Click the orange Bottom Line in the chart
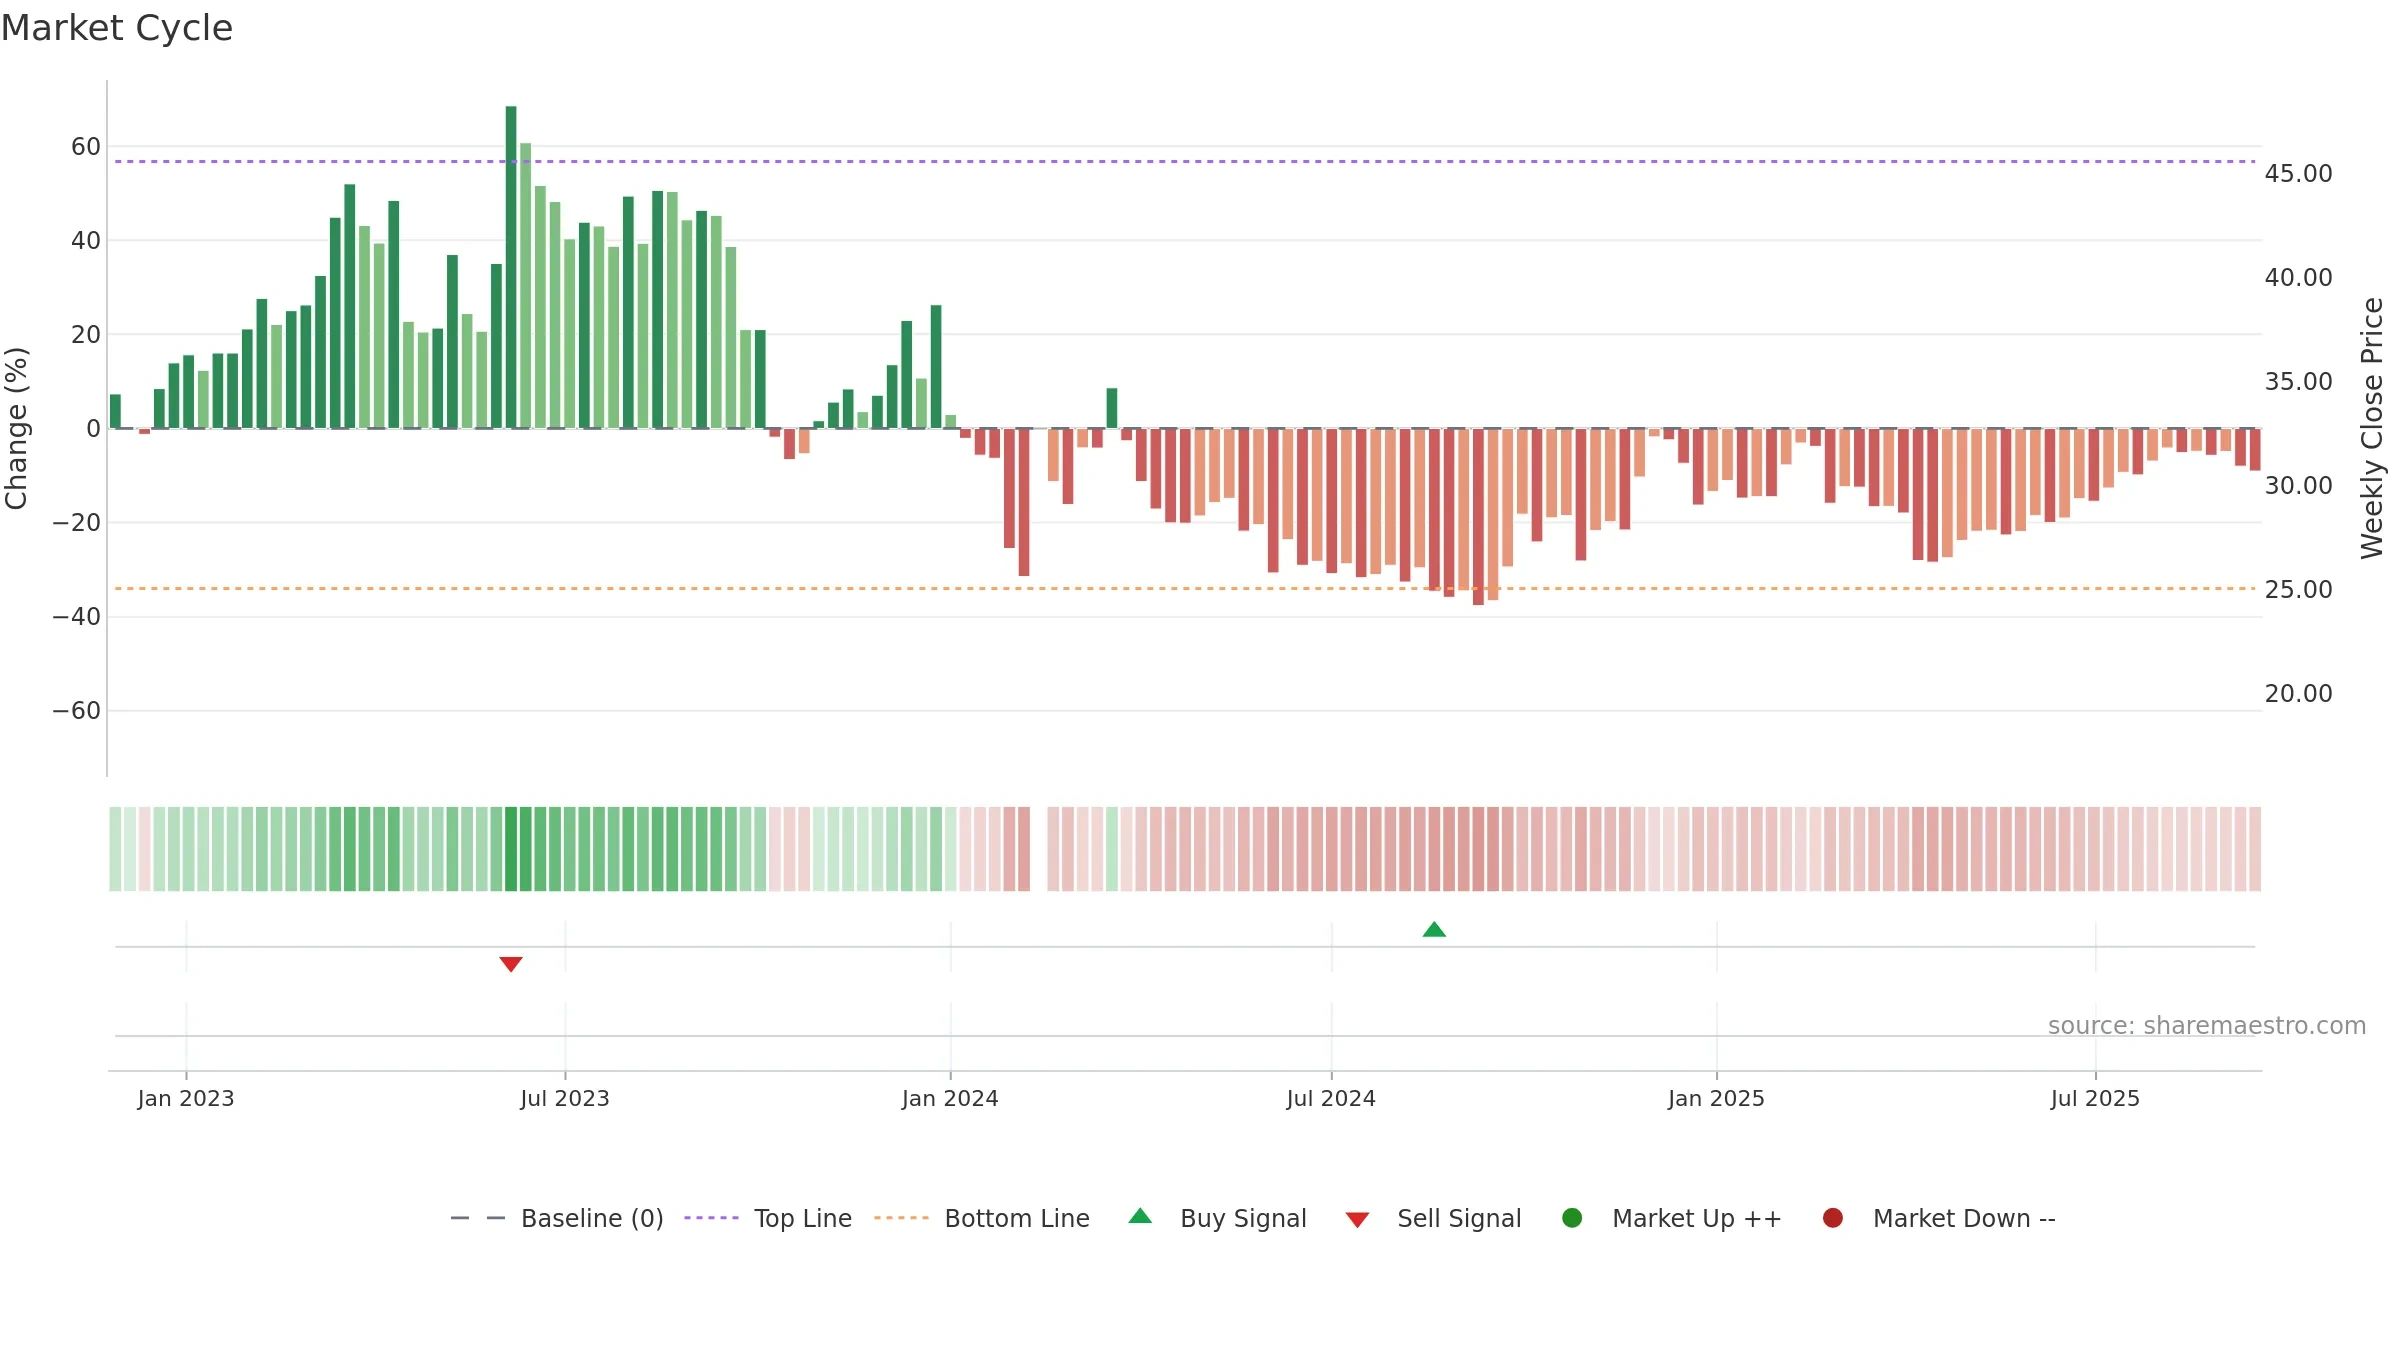Screen dimensions: 2400x1350 coord(1185,588)
